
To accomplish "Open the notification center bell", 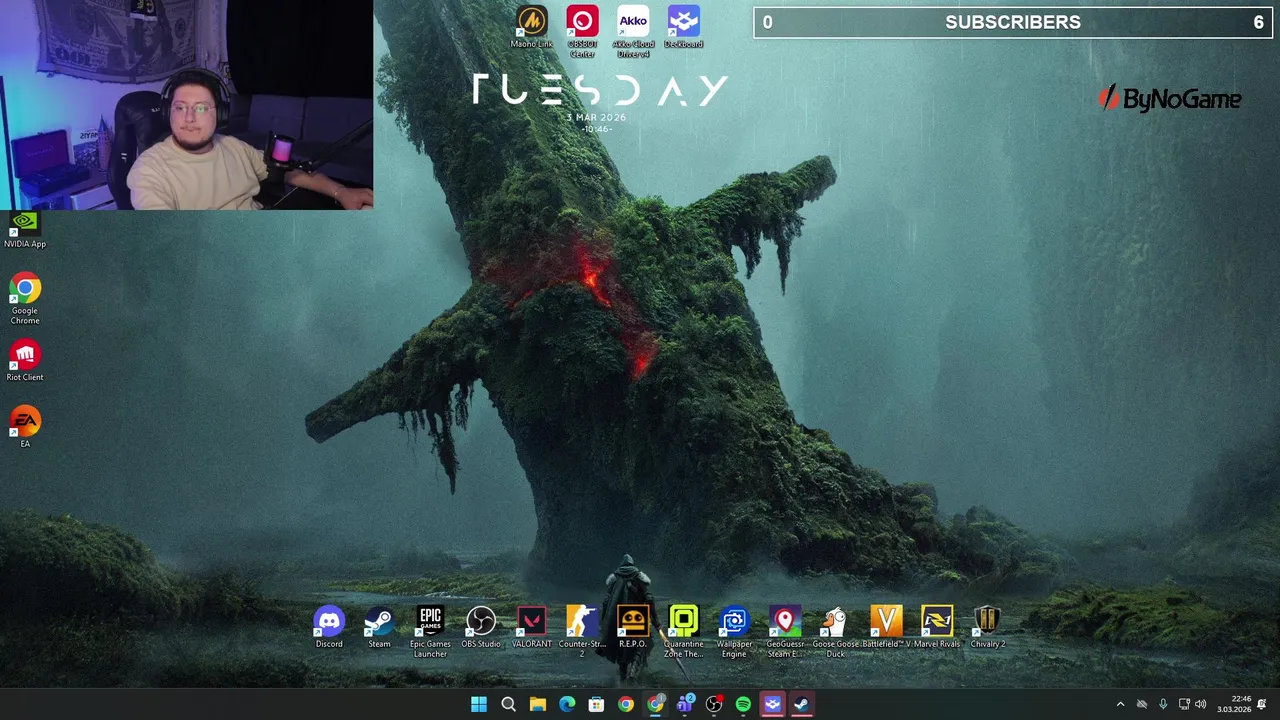I will pos(1263,705).
